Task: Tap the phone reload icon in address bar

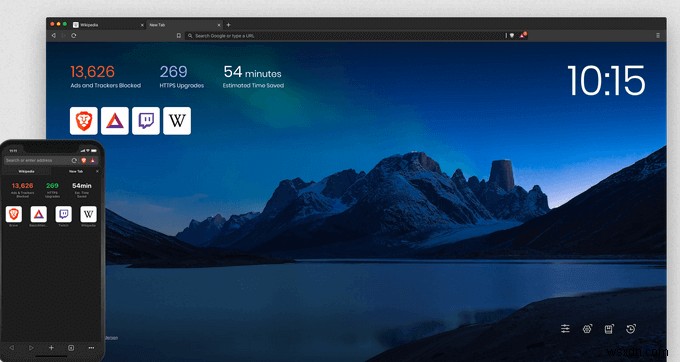Action: click(74, 160)
